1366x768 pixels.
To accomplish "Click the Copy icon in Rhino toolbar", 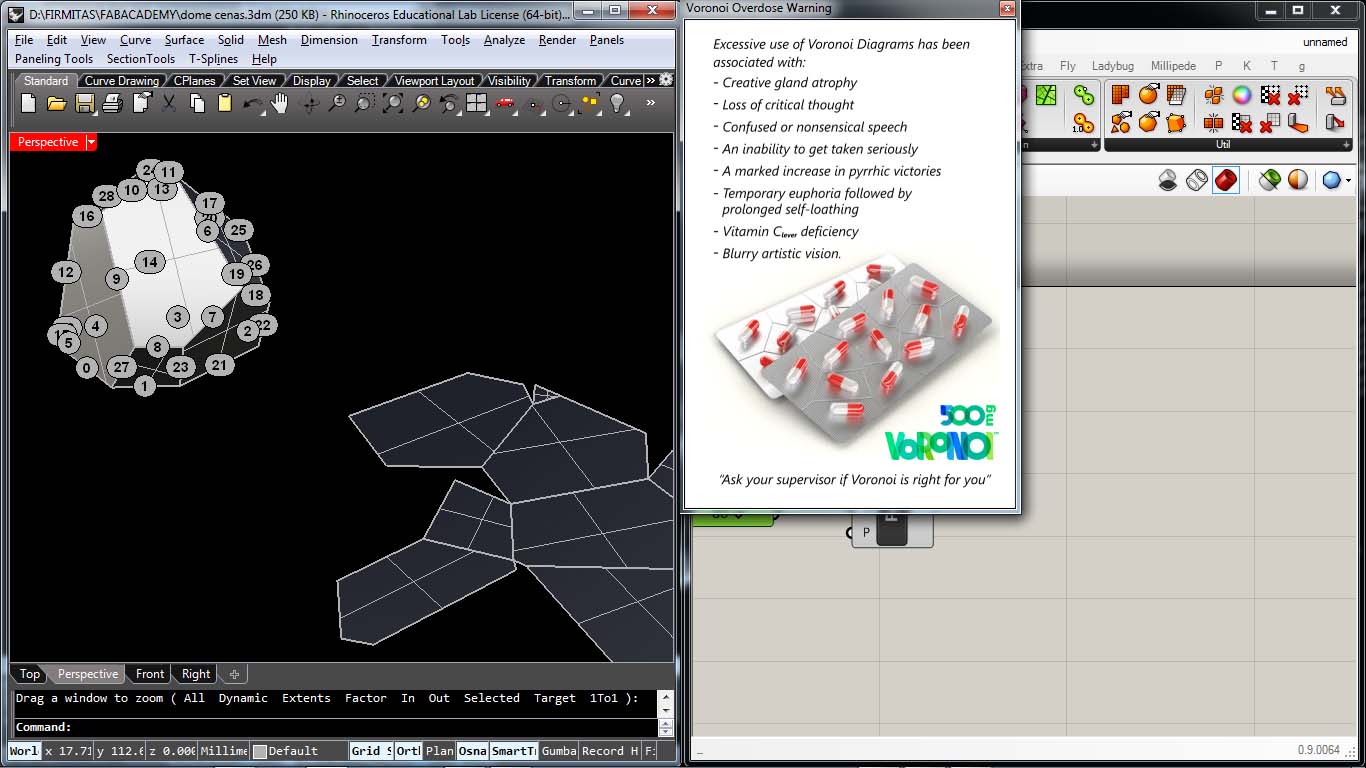I will pyautogui.click(x=197, y=103).
